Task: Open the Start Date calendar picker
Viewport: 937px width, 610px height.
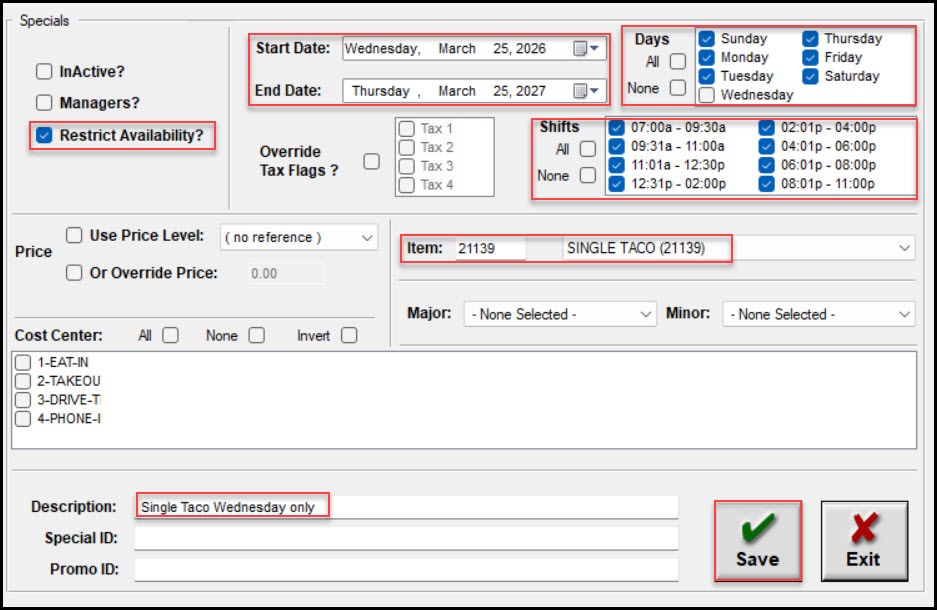Action: pos(586,49)
